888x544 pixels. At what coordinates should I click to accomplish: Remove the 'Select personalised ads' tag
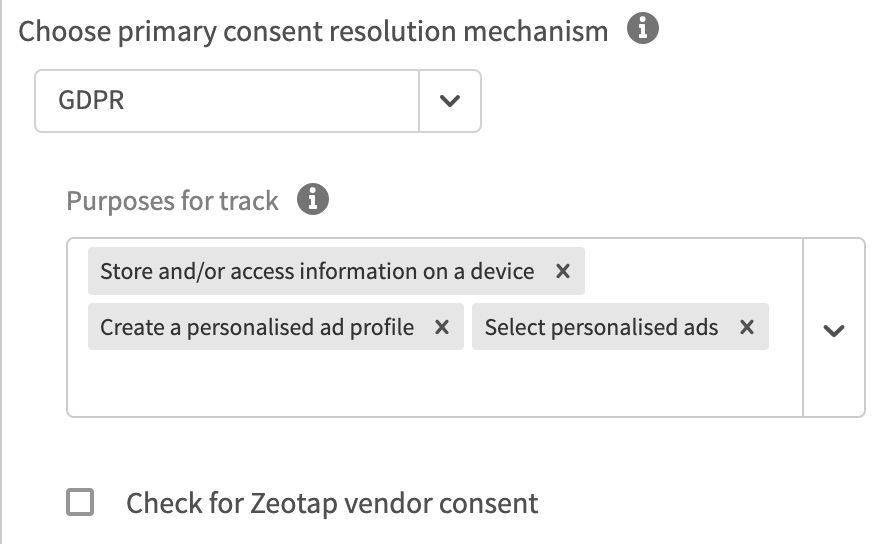coord(746,327)
